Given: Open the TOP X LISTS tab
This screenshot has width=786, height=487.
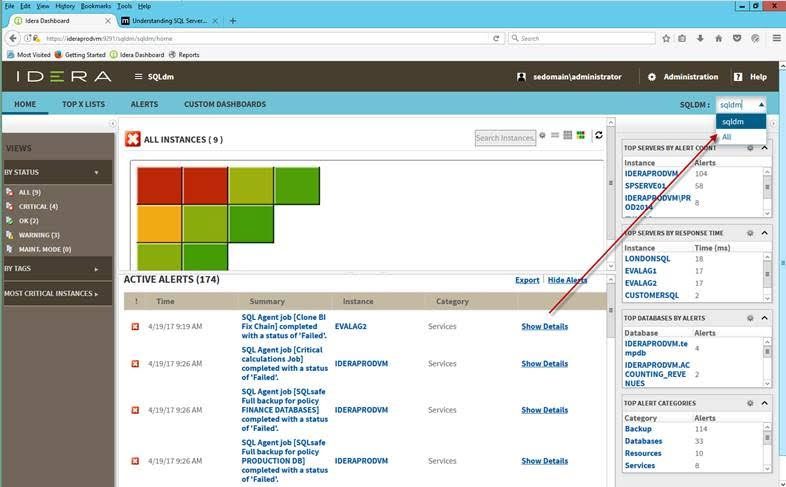Looking at the screenshot, I should pos(83,104).
